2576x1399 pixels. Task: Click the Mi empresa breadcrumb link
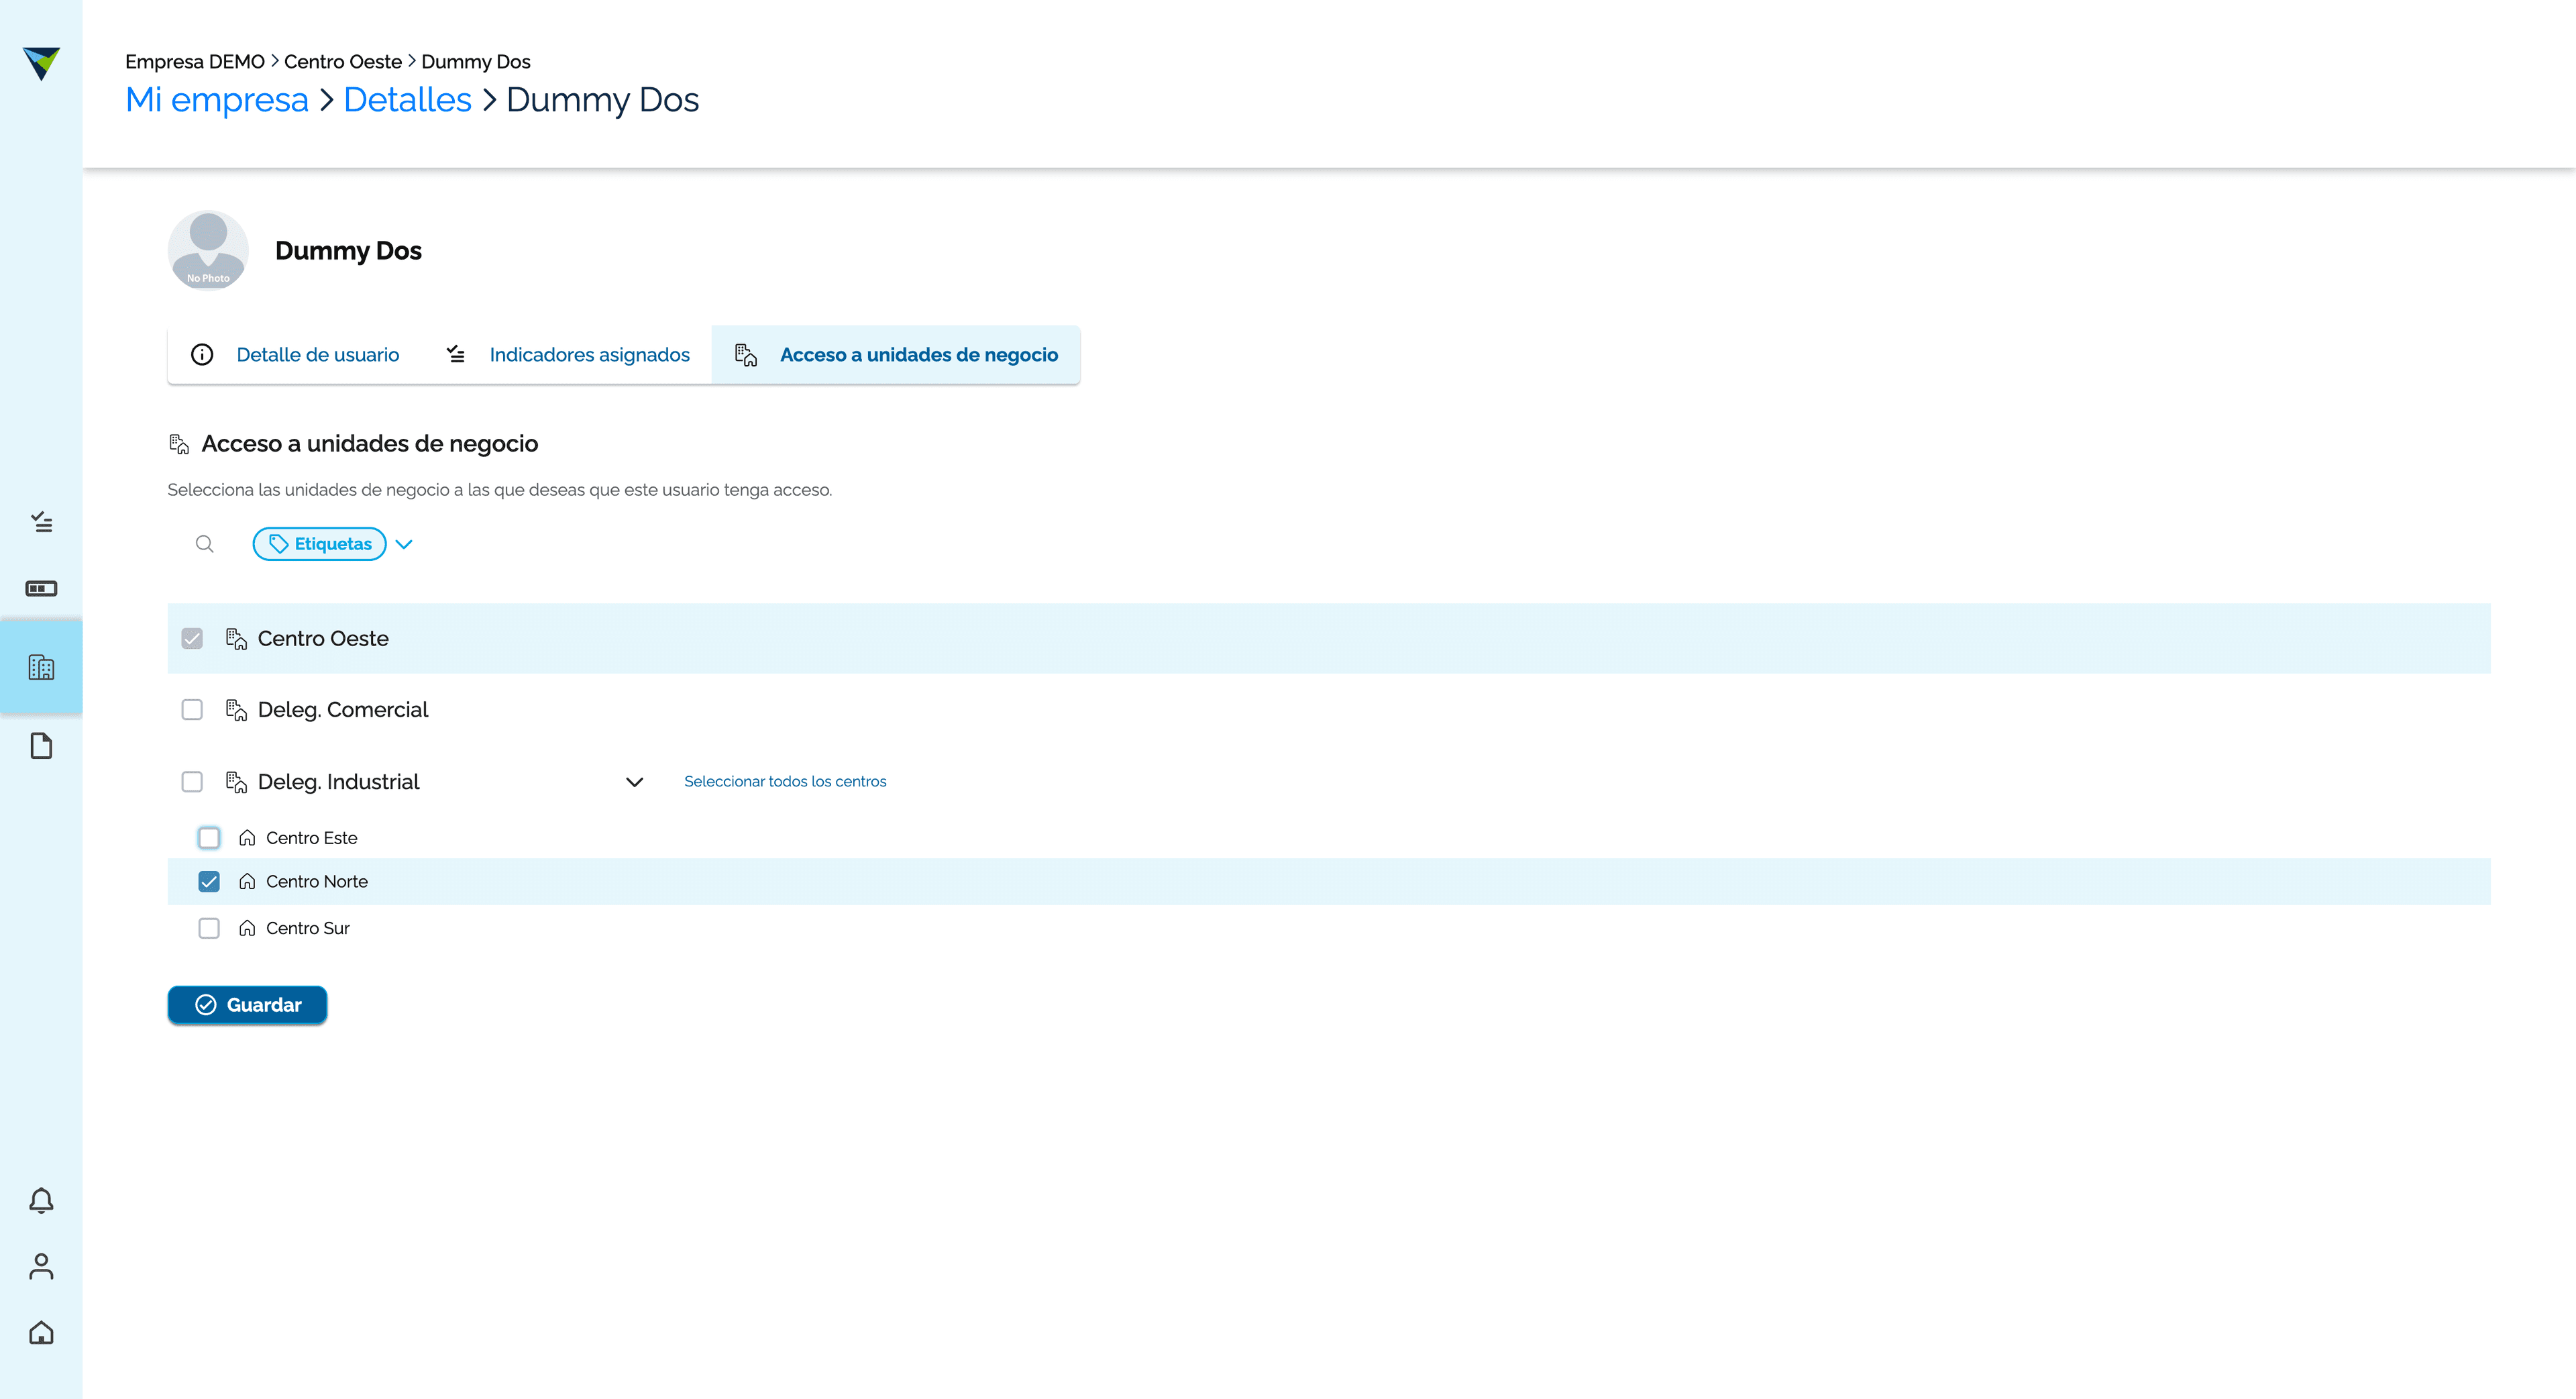(217, 100)
